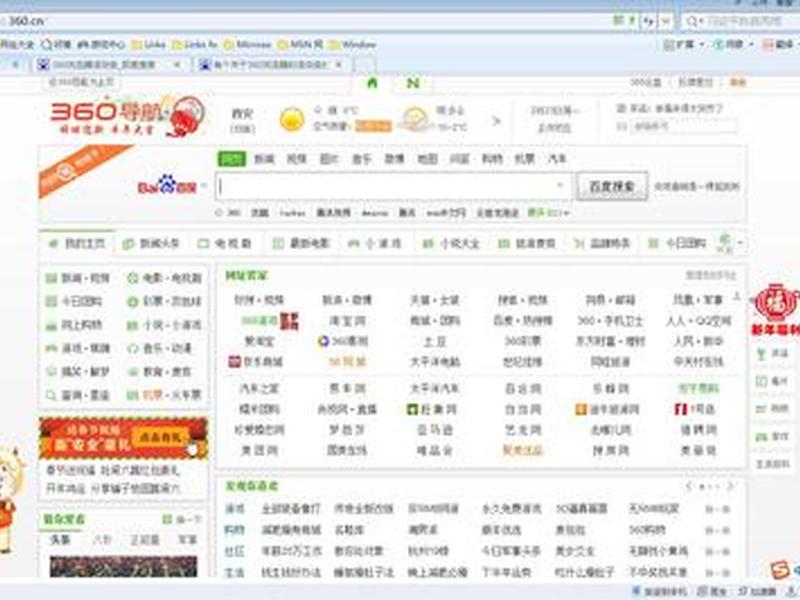The image size is (800, 600).
Task: Click the sunny weather icon for today
Action: click(x=292, y=120)
